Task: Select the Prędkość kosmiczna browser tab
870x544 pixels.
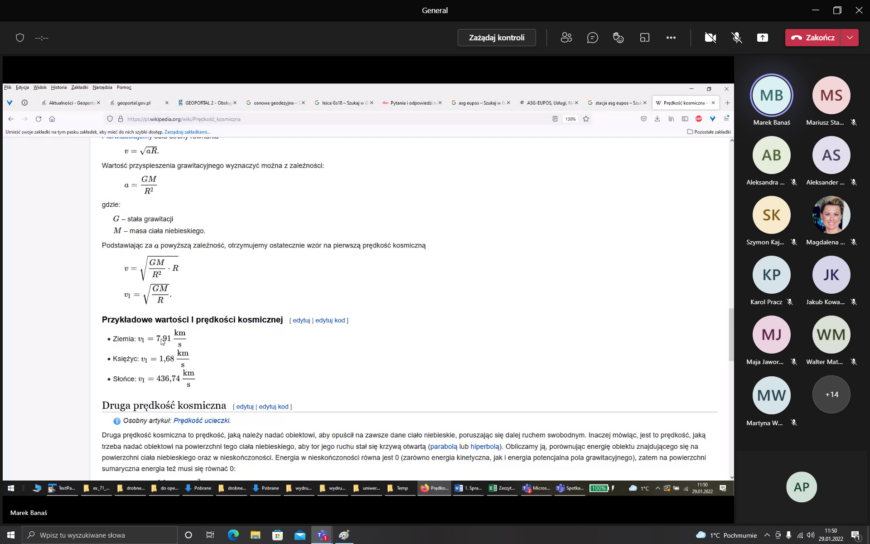Action: (685, 103)
